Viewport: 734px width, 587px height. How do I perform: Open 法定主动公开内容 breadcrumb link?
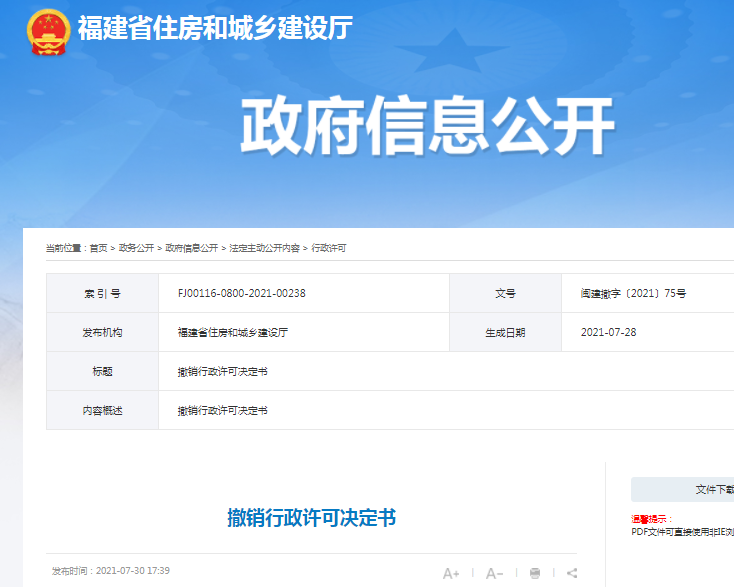tap(264, 248)
